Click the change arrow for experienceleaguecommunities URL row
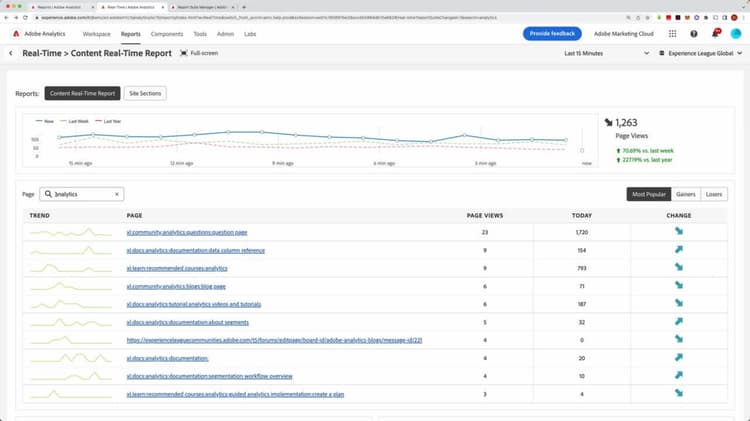 [679, 339]
